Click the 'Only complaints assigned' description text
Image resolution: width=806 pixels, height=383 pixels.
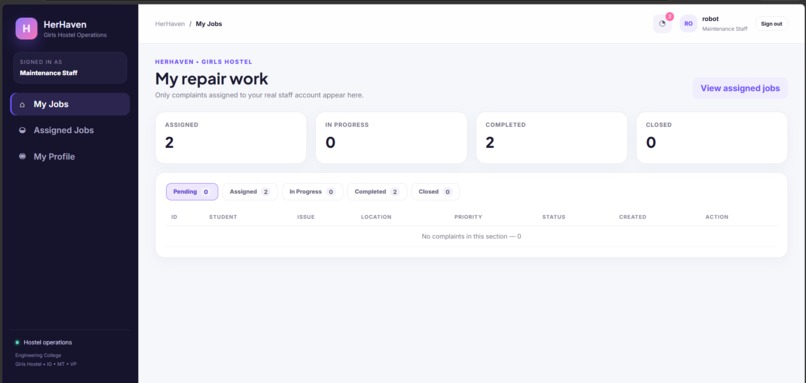coord(259,95)
